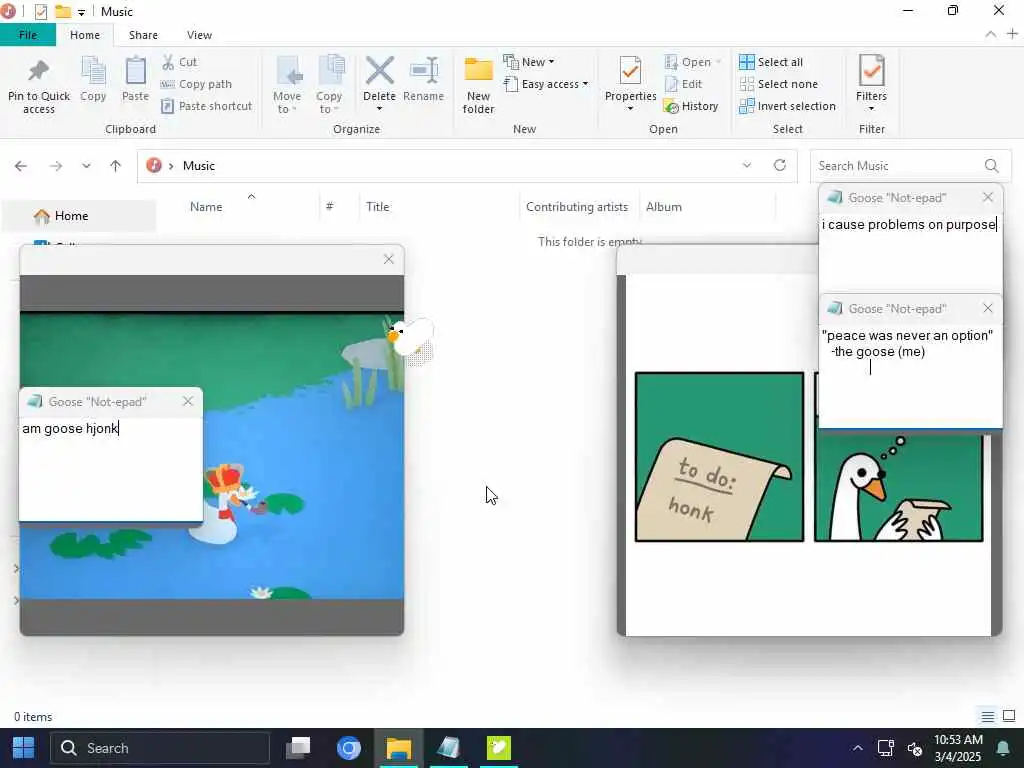Click Open in the Open group
1024x768 pixels.
tap(692, 62)
